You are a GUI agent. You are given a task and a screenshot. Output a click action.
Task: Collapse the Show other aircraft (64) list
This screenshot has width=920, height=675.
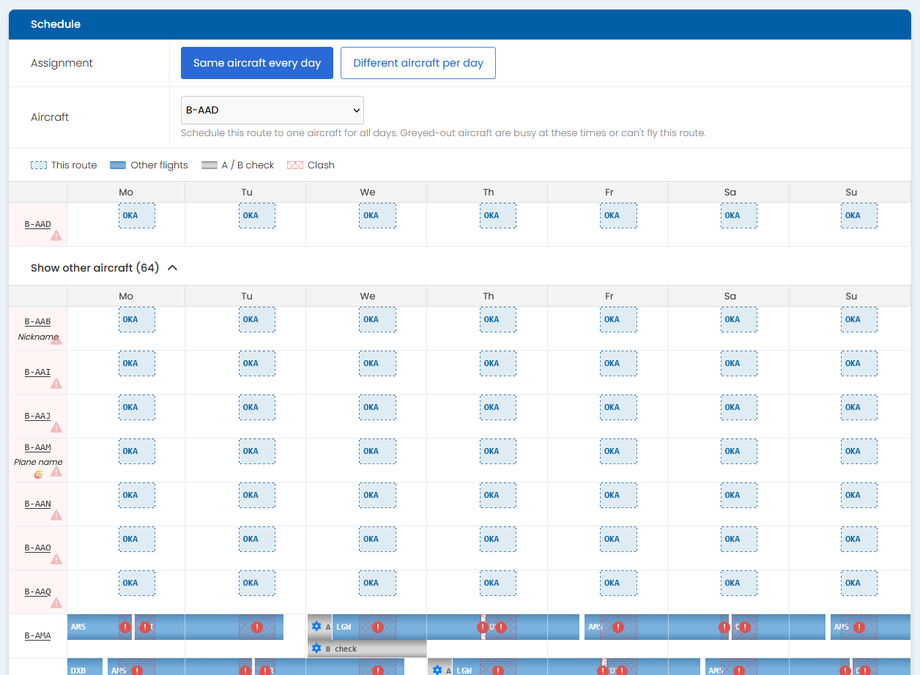click(x=104, y=268)
